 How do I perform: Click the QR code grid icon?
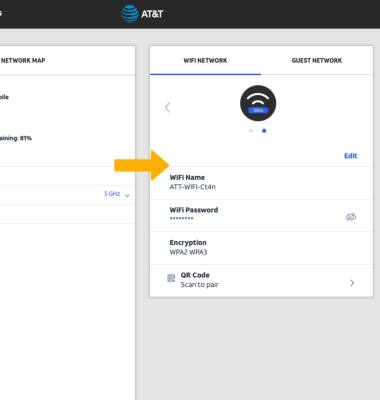pos(171,278)
